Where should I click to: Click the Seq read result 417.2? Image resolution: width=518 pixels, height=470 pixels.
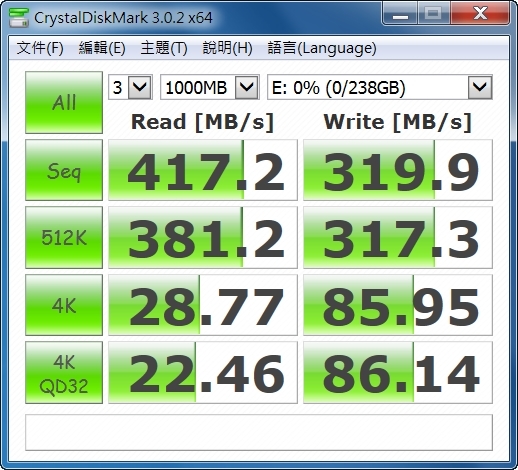click(x=203, y=170)
